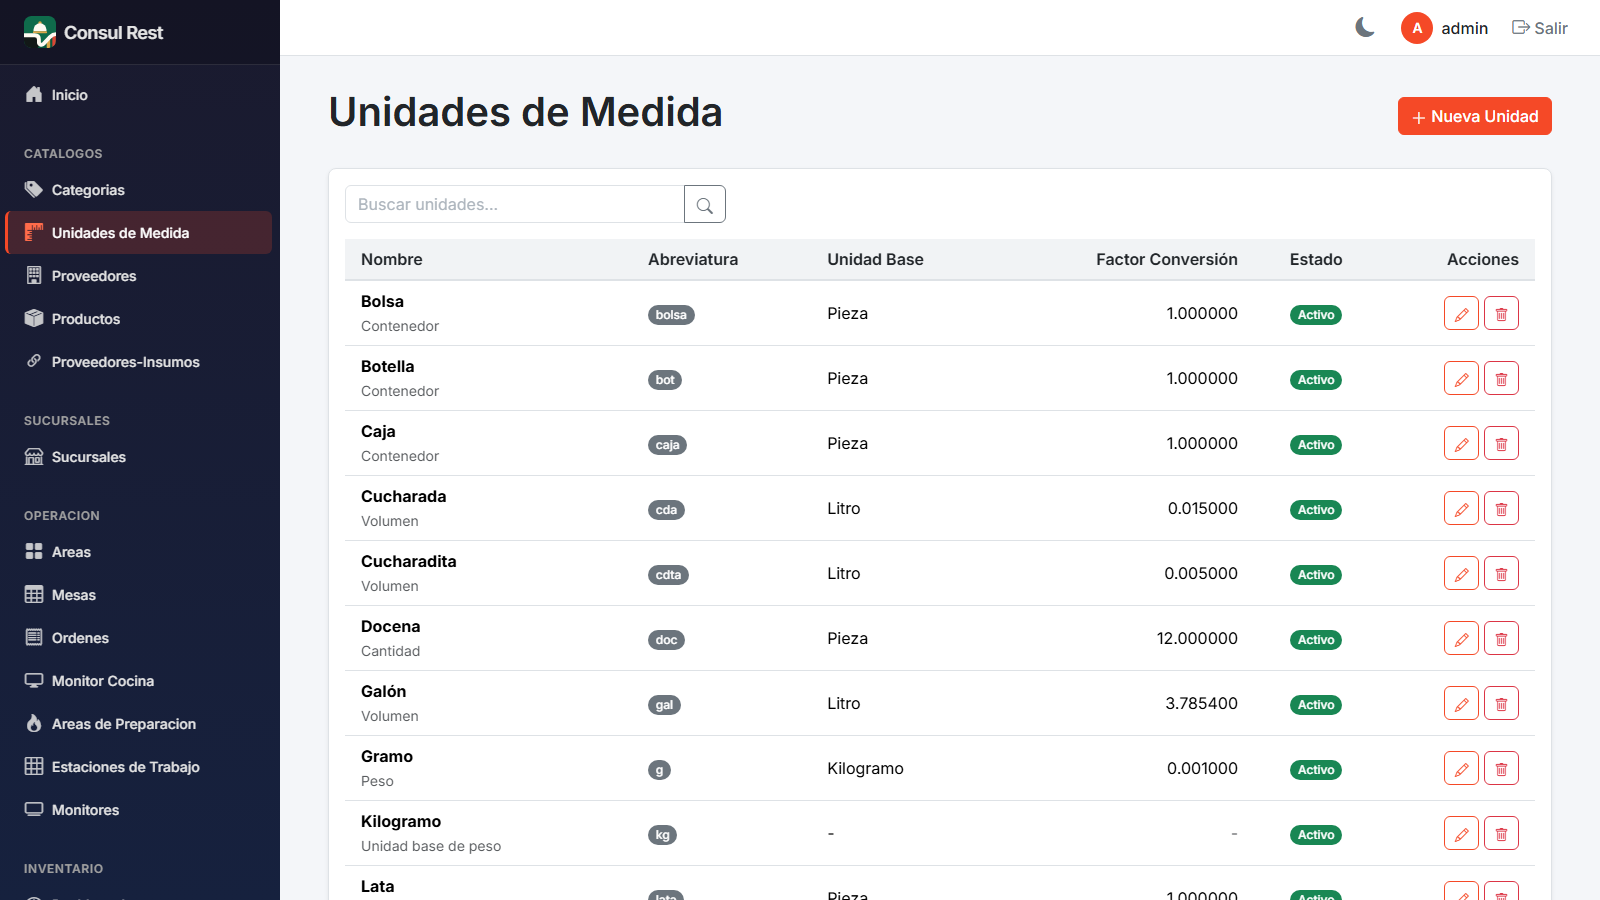Delete the Gramo unit
Image resolution: width=1600 pixels, height=900 pixels.
[1501, 769]
